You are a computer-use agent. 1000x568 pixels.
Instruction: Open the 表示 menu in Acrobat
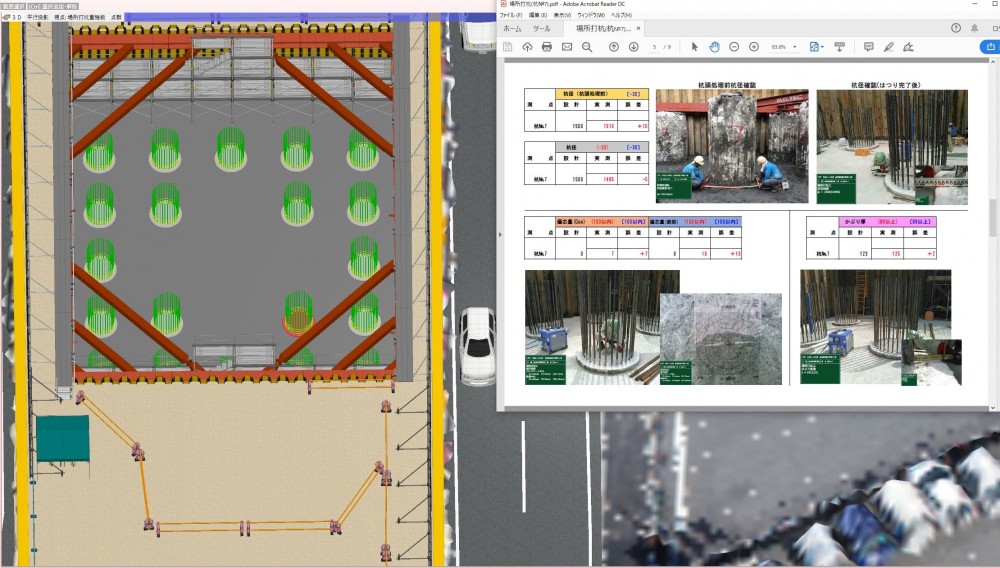tap(562, 15)
